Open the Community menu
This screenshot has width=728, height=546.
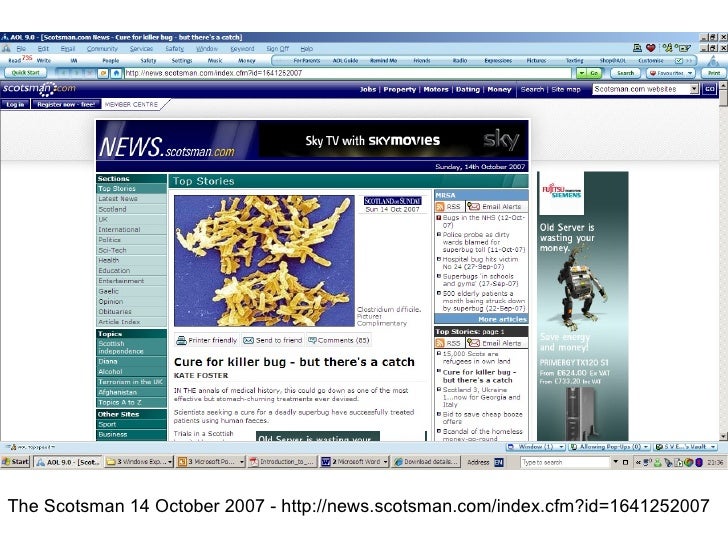pyautogui.click(x=102, y=49)
